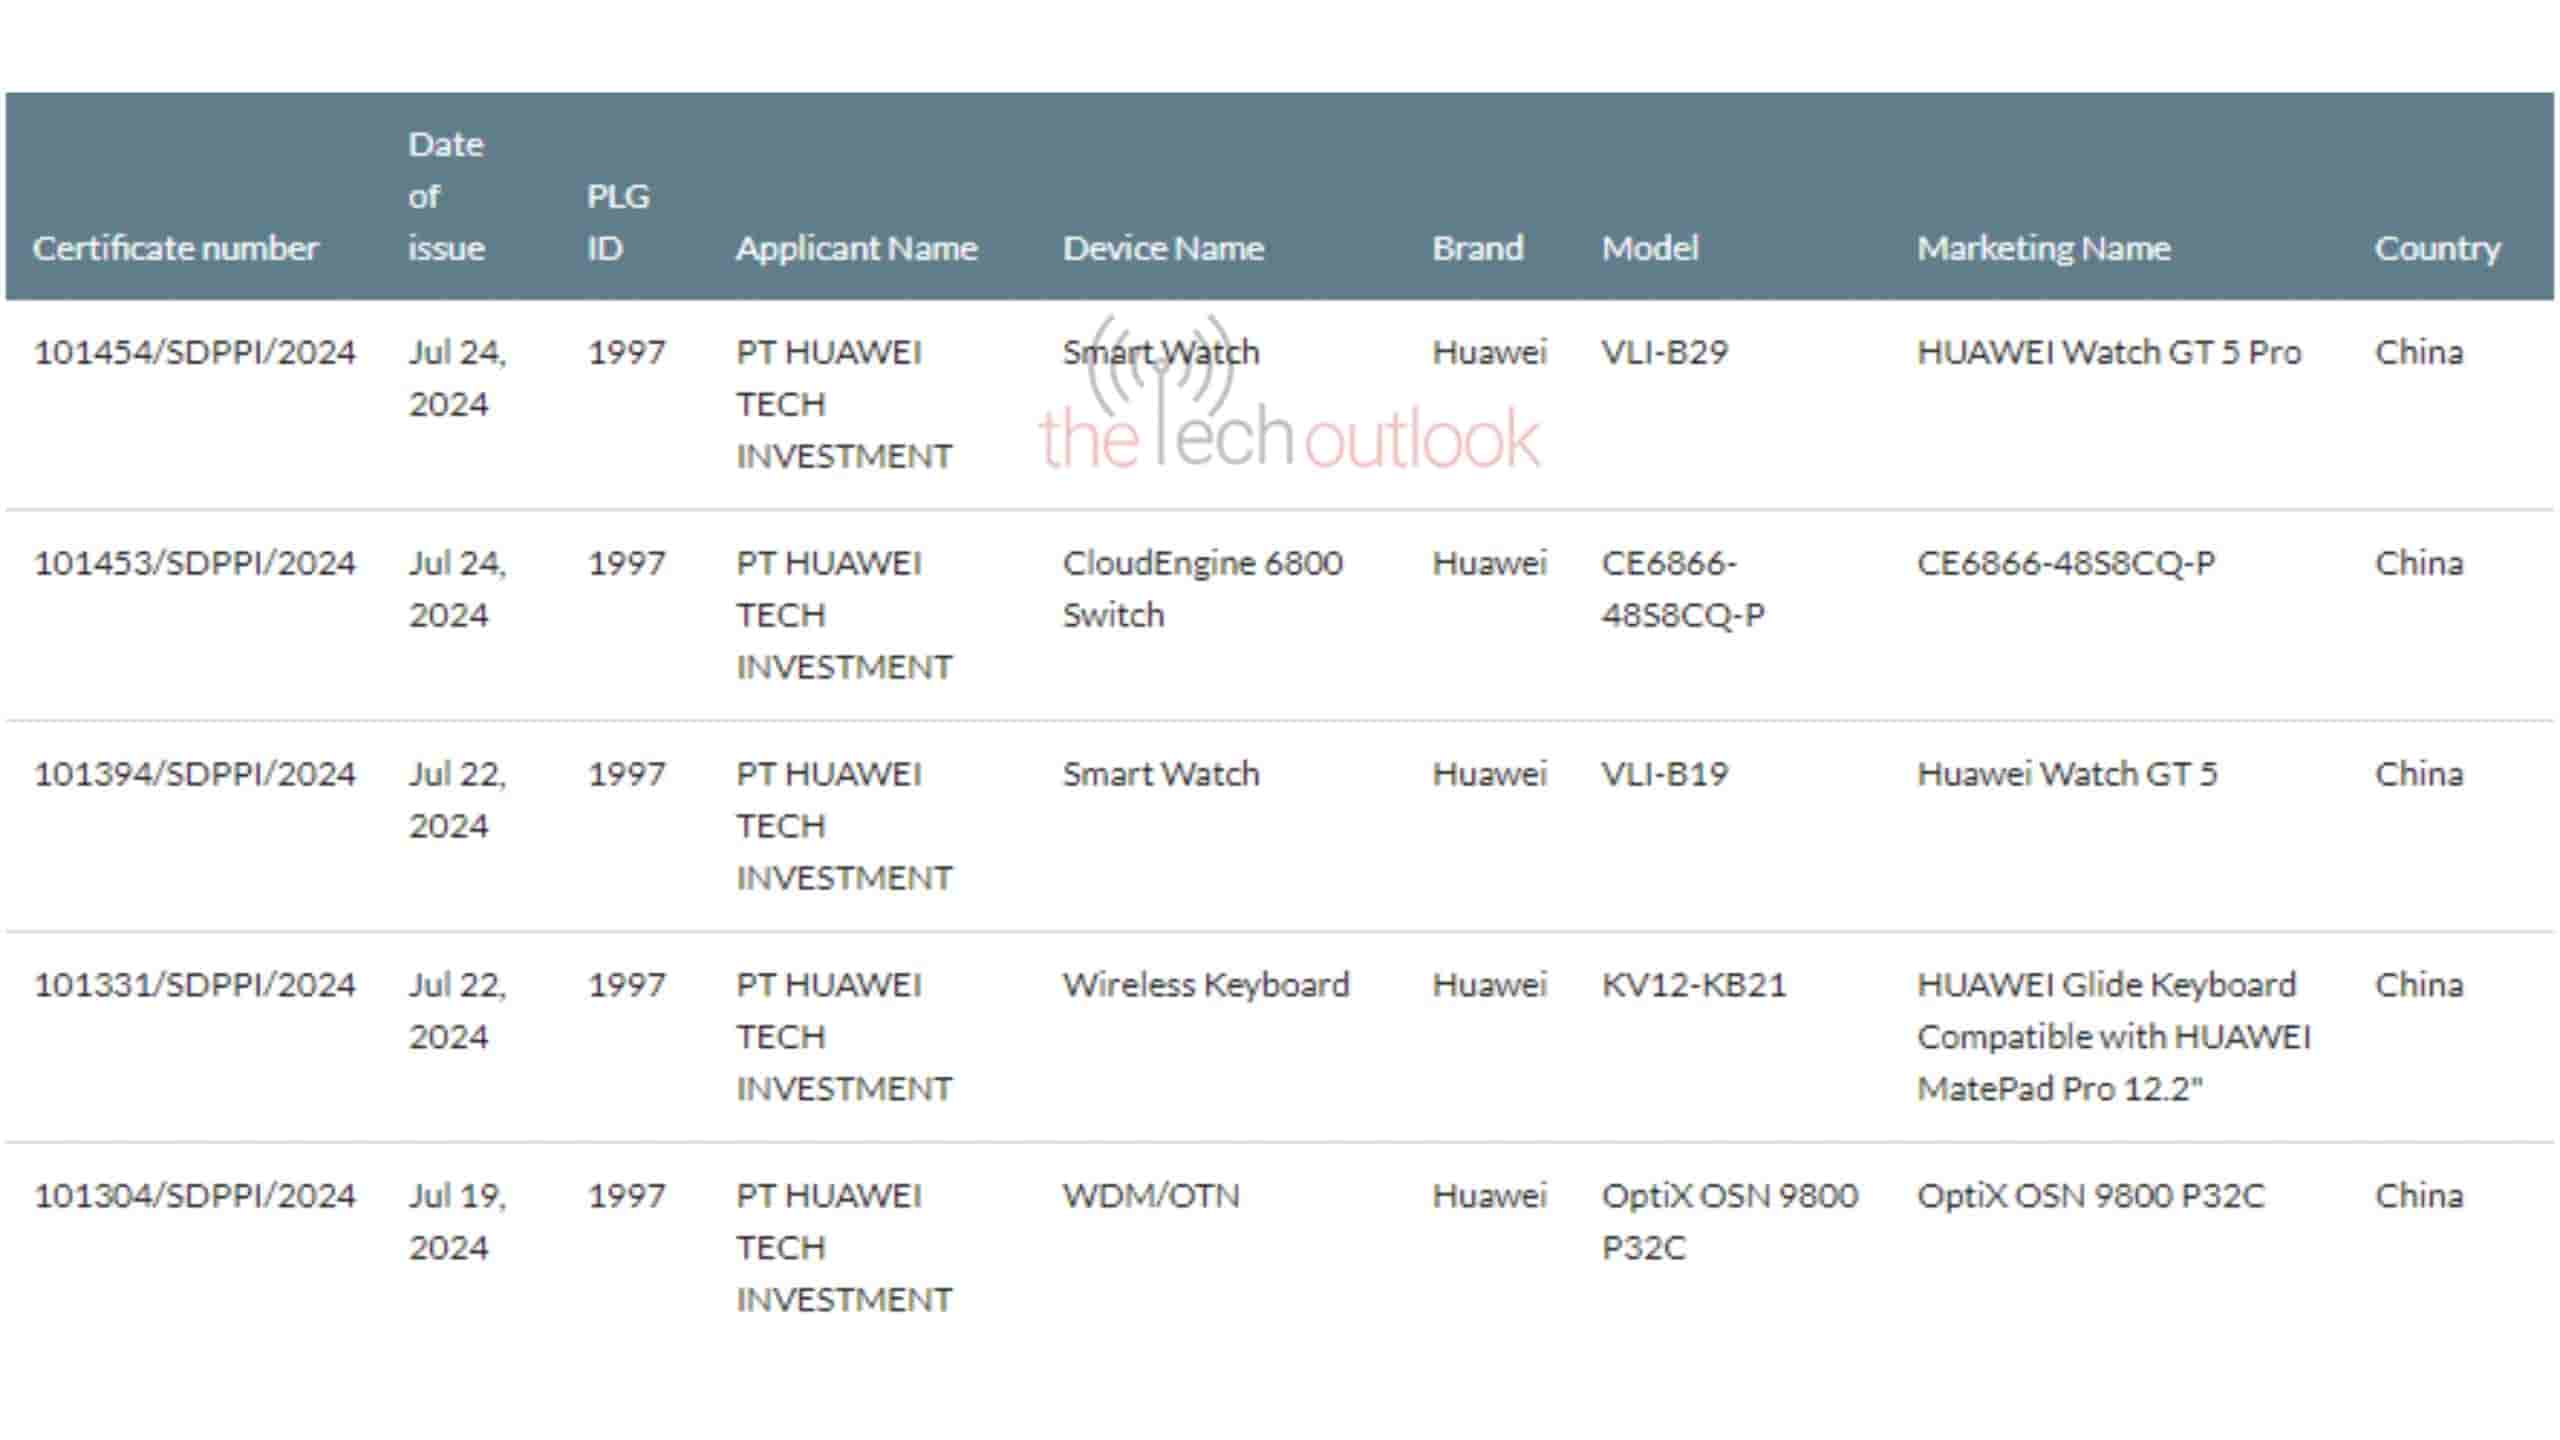This screenshot has height=1440, width=2560.
Task: Select the CloudEngine 6800 Switch device cell
Action: (1202, 589)
